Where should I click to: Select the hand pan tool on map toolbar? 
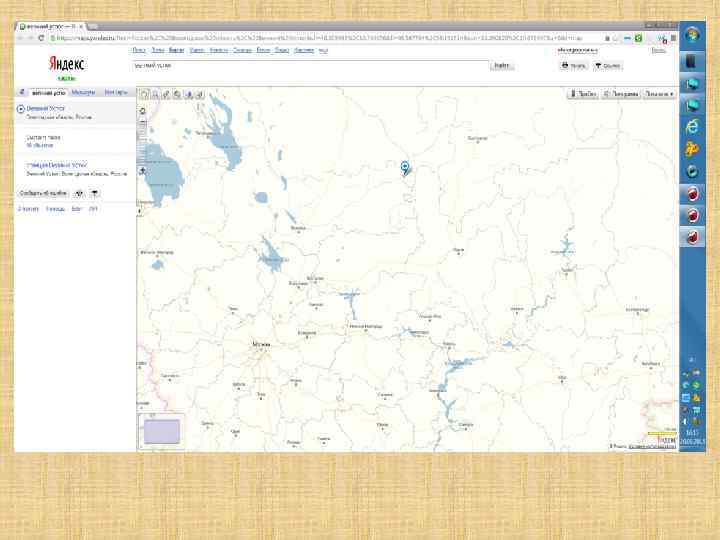click(144, 95)
